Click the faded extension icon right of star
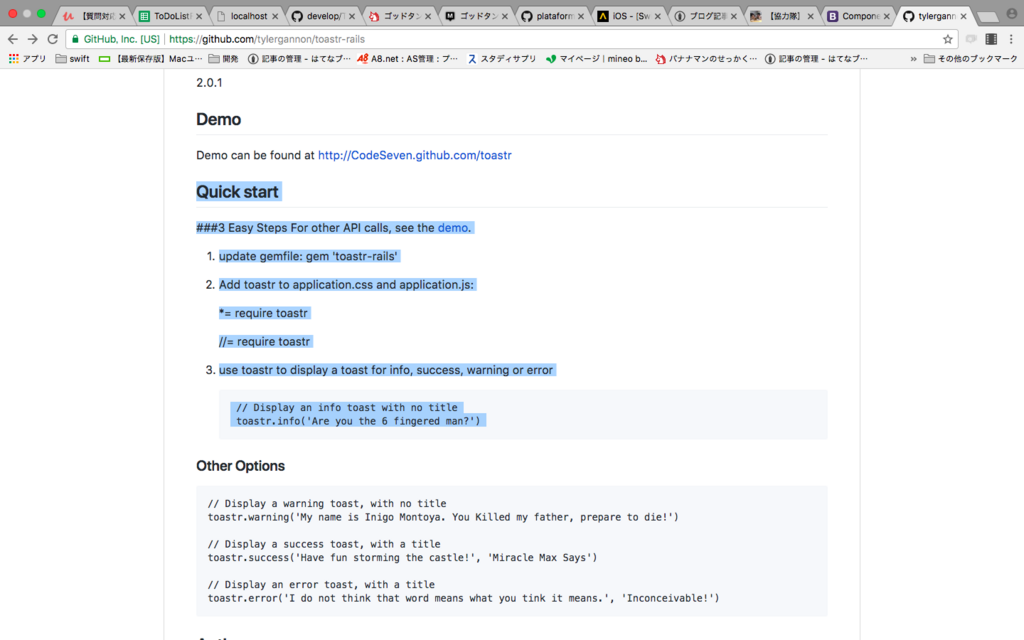The image size is (1024, 640). coord(971,39)
